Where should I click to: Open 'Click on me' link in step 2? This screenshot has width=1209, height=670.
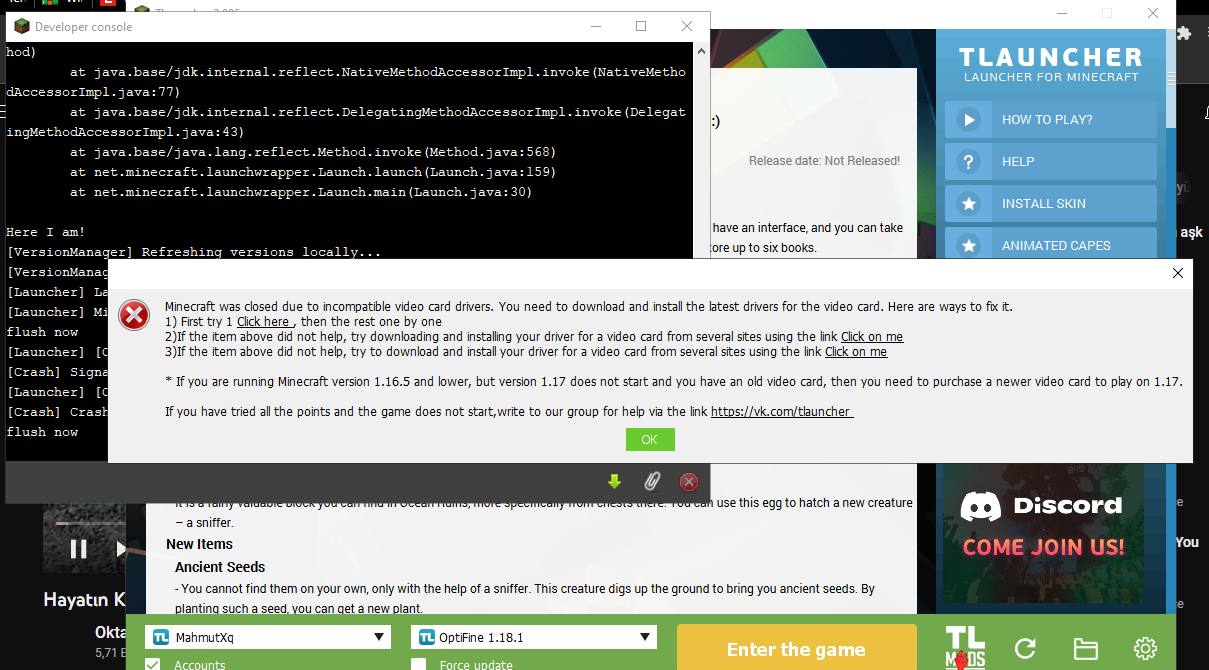872,337
